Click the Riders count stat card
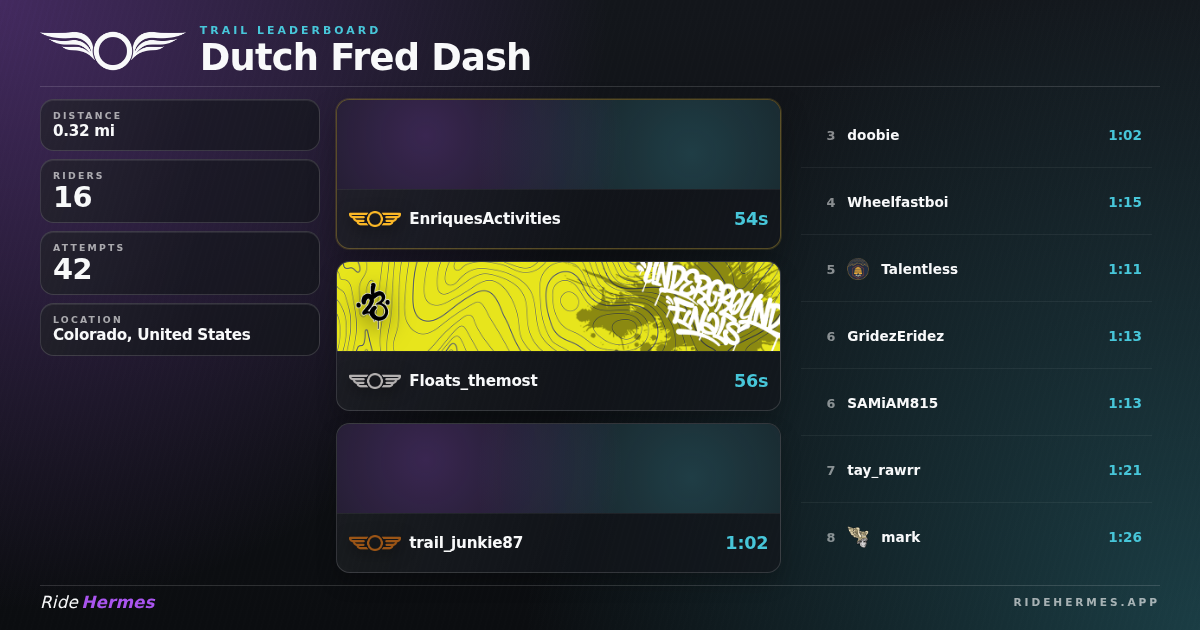The image size is (1200, 630). coord(180,191)
